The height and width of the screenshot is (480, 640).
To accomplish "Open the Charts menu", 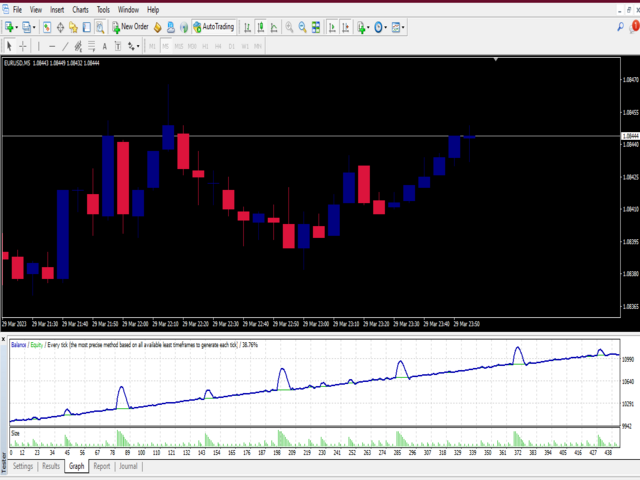I will pos(80,9).
